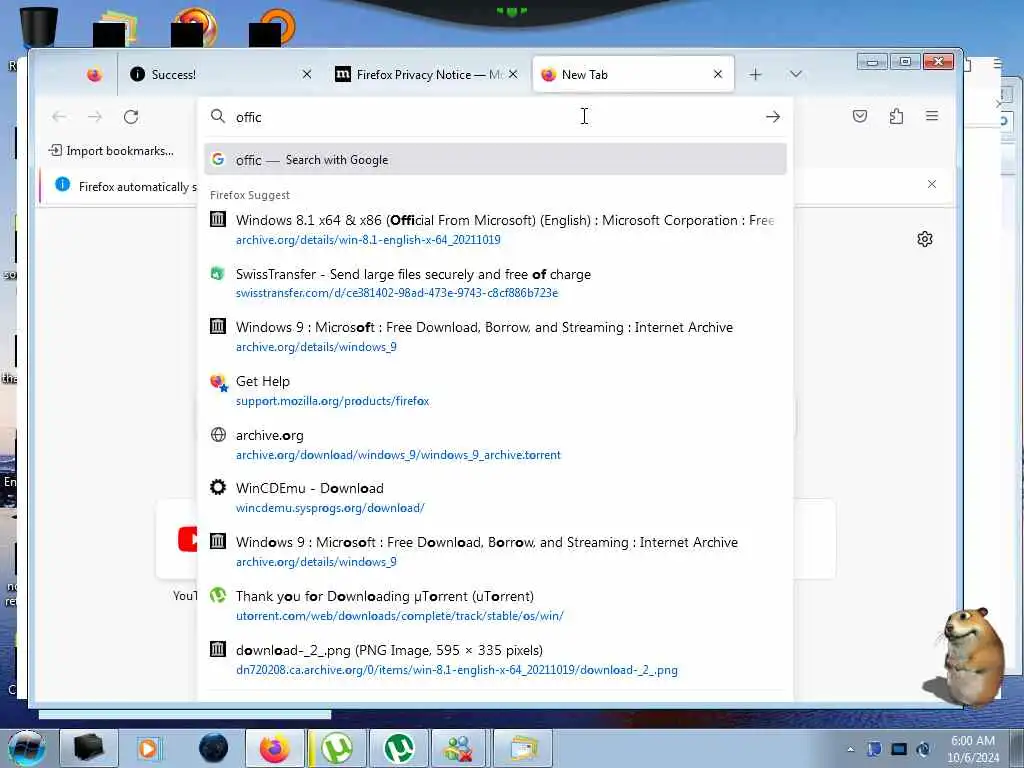Open the media player taskbar icon
Image resolution: width=1024 pixels, height=768 pixels.
click(x=149, y=748)
